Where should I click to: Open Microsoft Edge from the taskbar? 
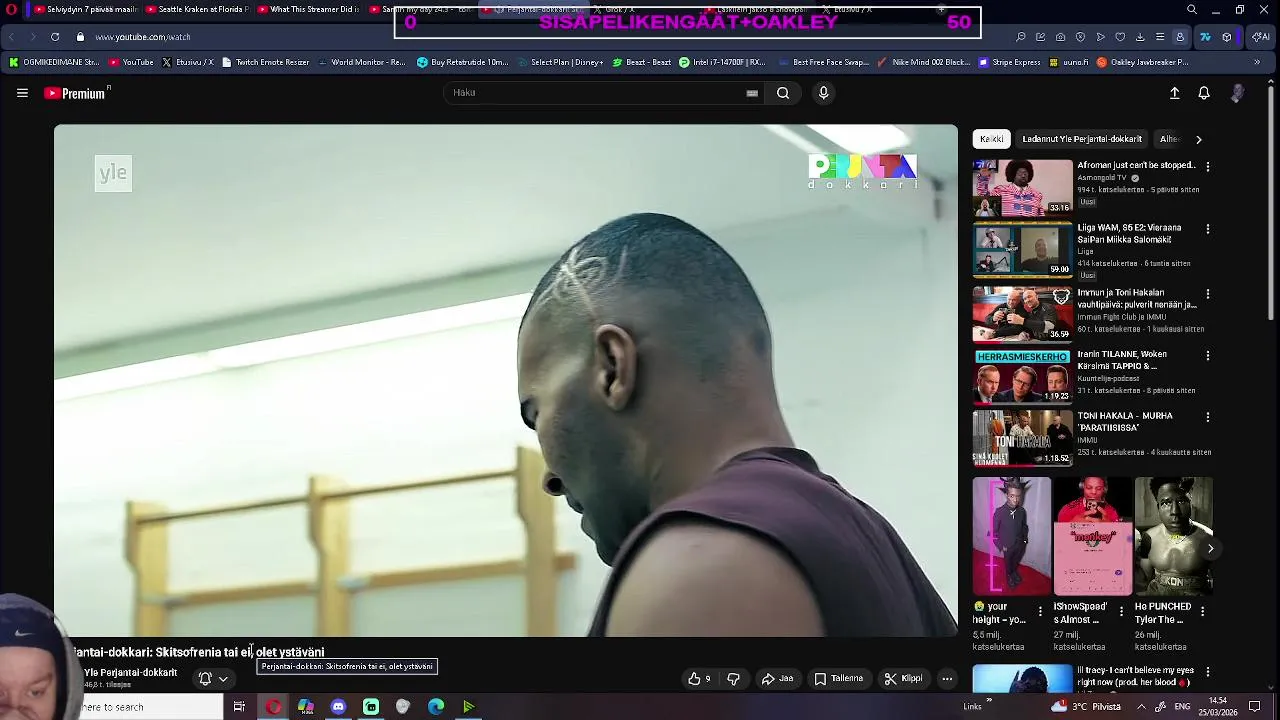pyautogui.click(x=436, y=707)
